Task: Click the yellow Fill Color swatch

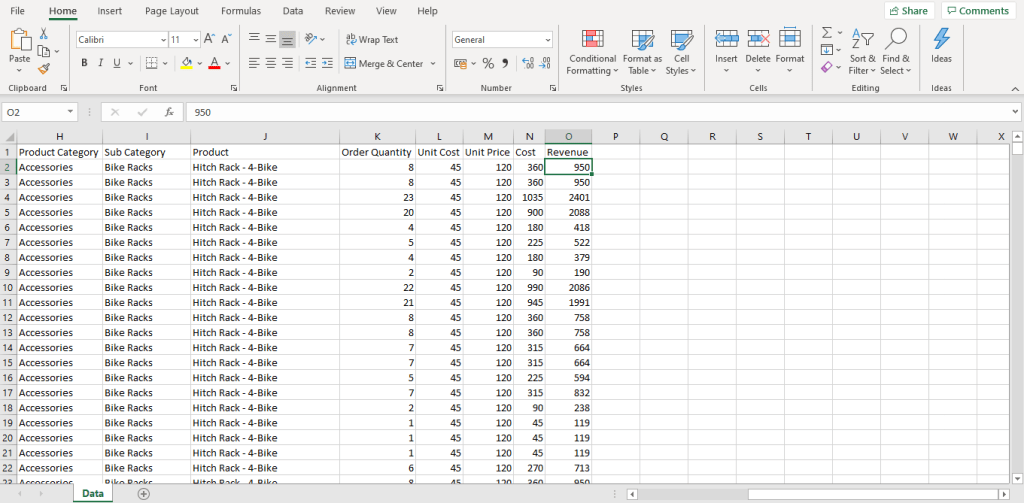Action: (x=186, y=63)
